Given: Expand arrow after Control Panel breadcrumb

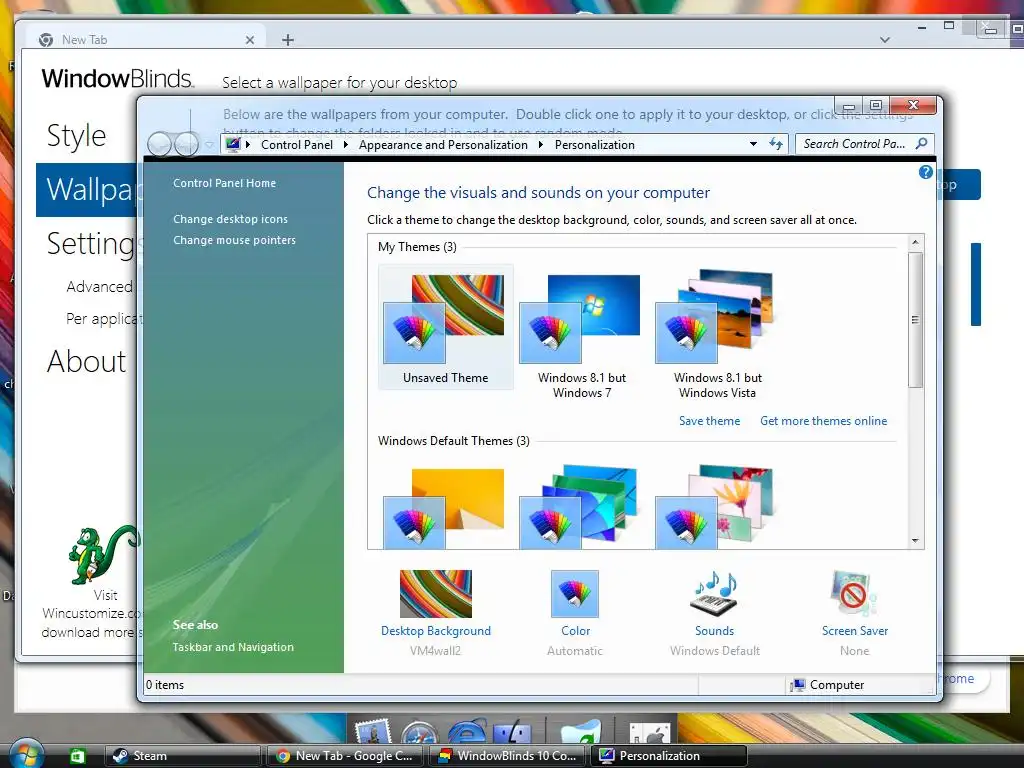Looking at the screenshot, I should click(x=345, y=145).
